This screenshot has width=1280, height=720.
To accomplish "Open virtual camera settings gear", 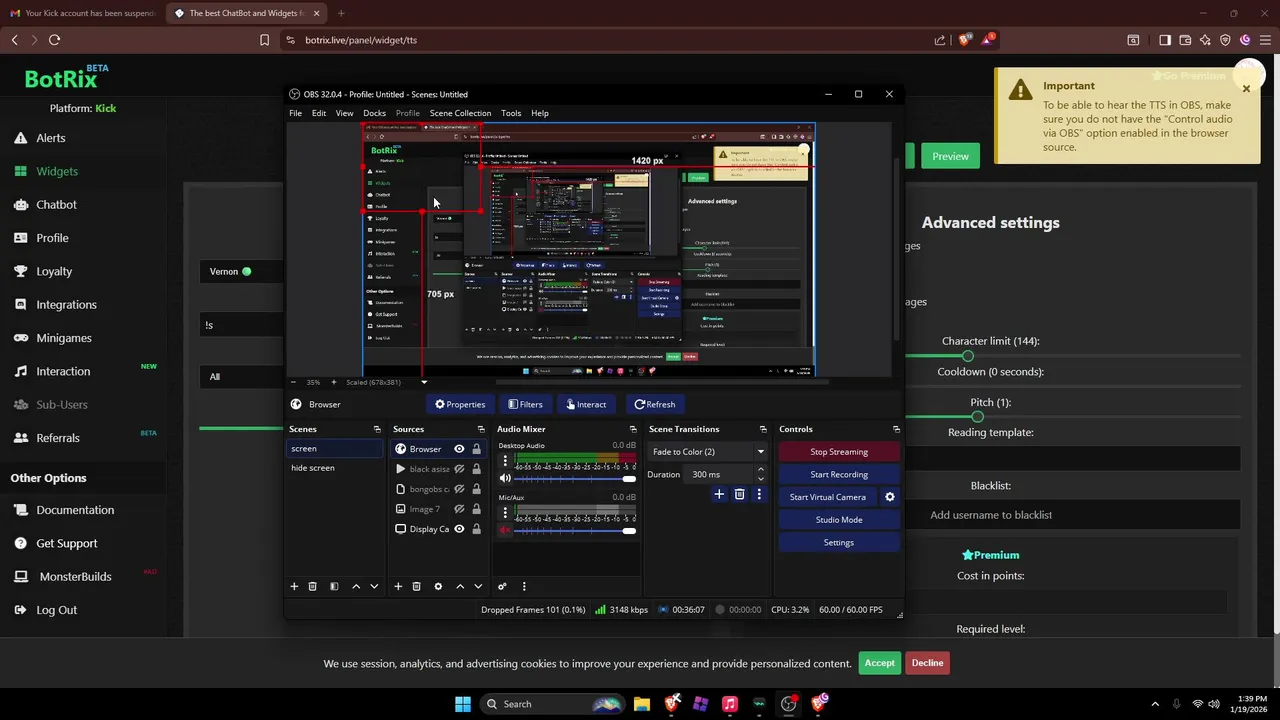I will 890,497.
